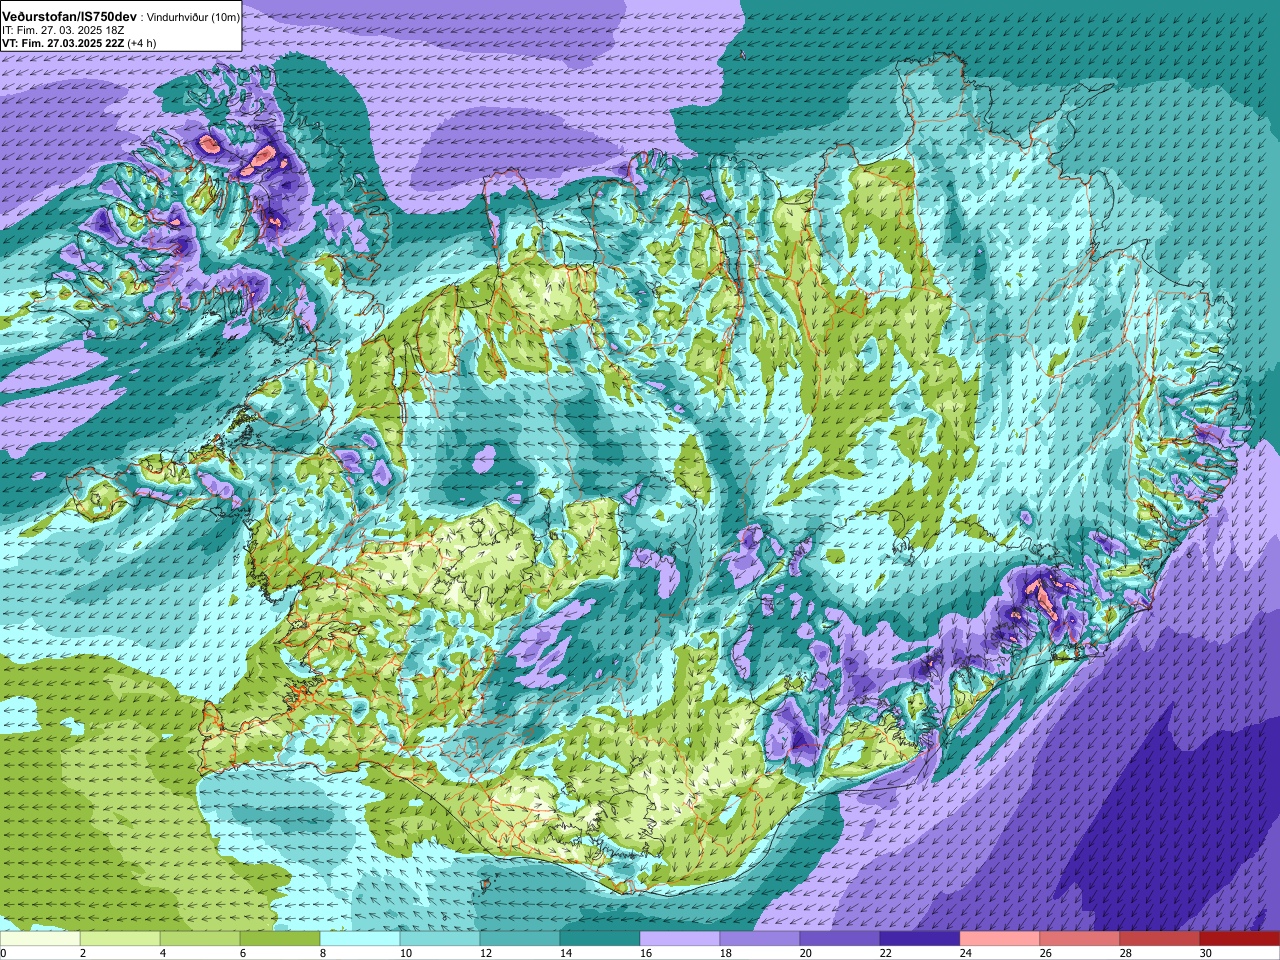Image resolution: width=1280 pixels, height=960 pixels.
Task: Click the 18–20 legend color swatch
Action: [x=760, y=939]
